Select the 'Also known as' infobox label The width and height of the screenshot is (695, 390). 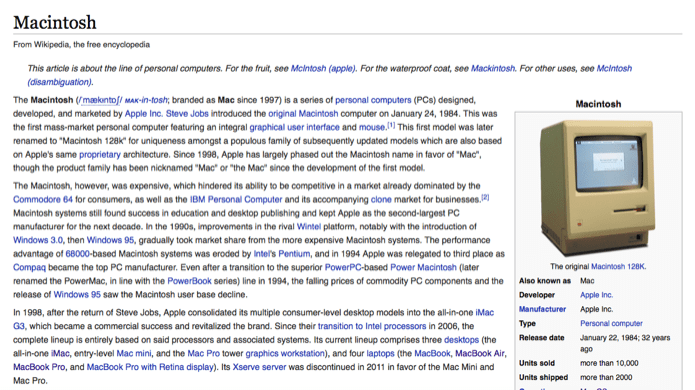click(x=545, y=281)
